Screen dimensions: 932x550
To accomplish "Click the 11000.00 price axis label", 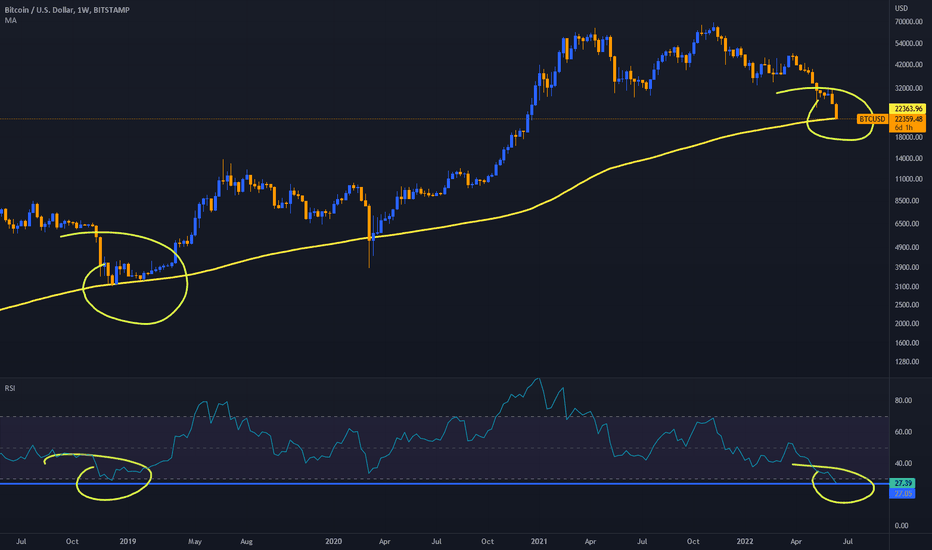I will [909, 179].
